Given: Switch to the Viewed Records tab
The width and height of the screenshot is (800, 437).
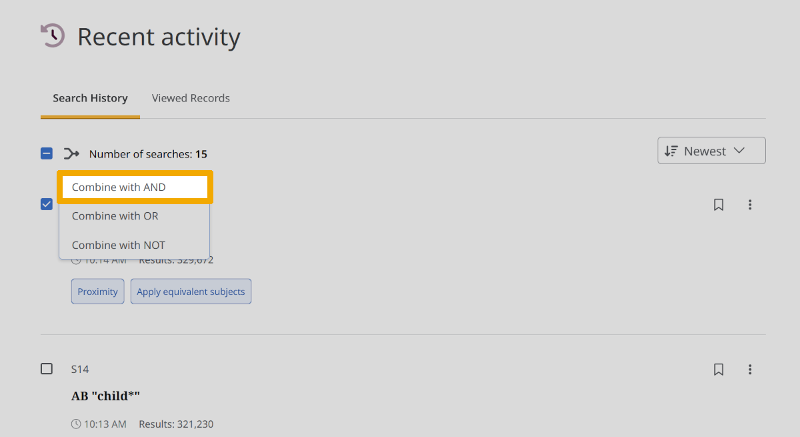Looking at the screenshot, I should coord(191,98).
